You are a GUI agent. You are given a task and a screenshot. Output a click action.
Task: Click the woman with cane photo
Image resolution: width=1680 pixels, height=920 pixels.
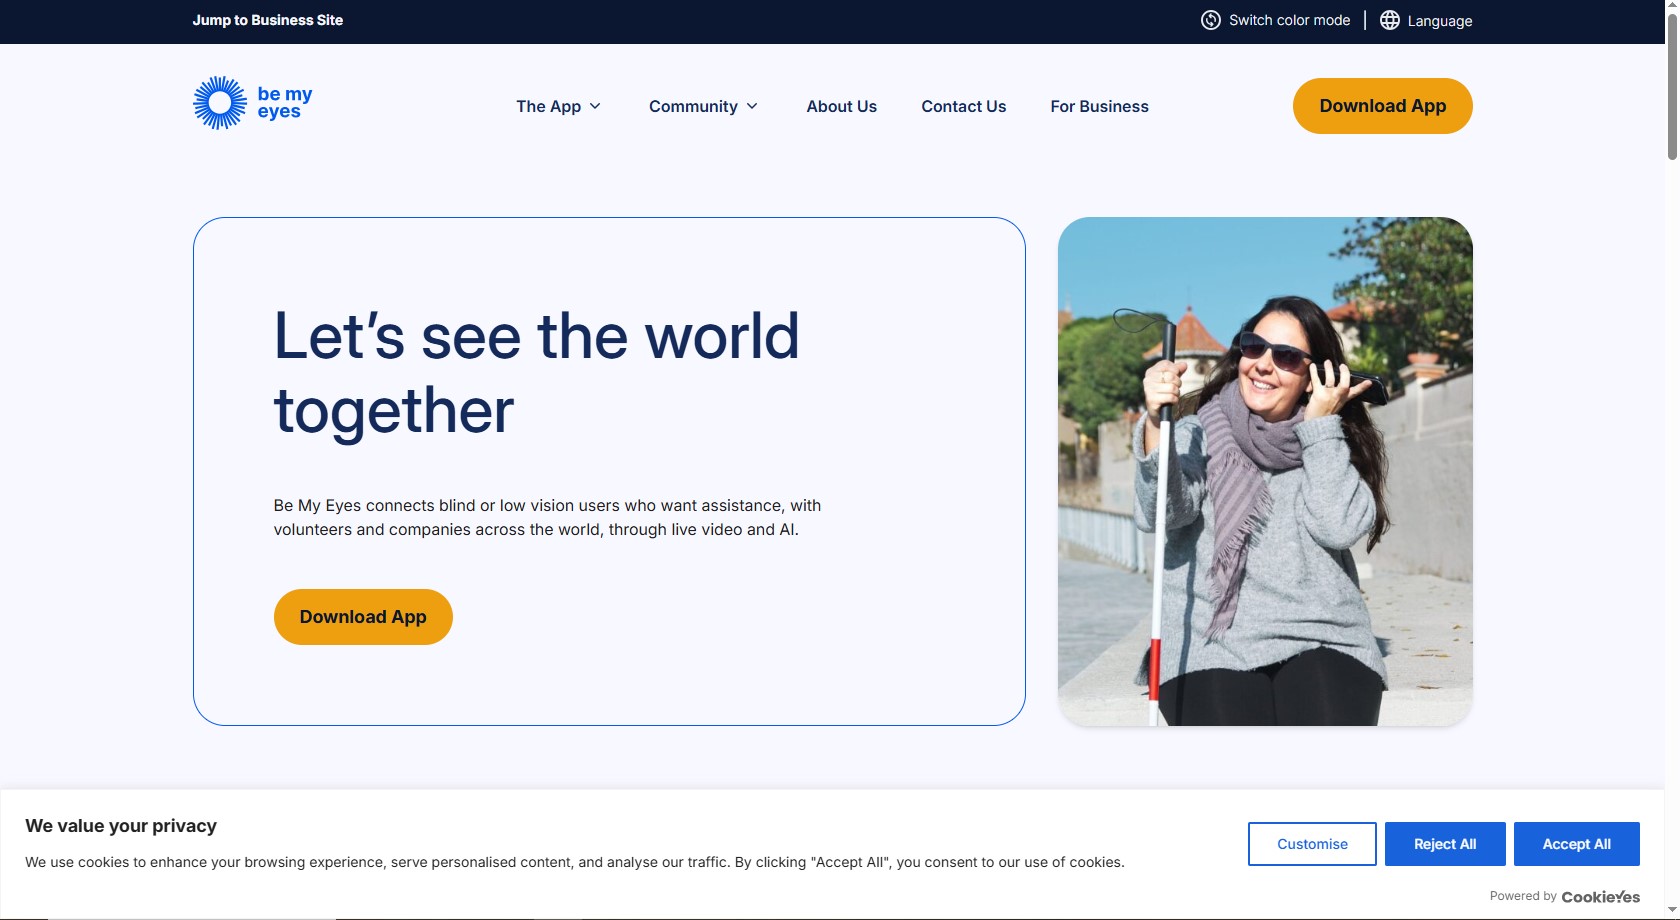point(1265,471)
